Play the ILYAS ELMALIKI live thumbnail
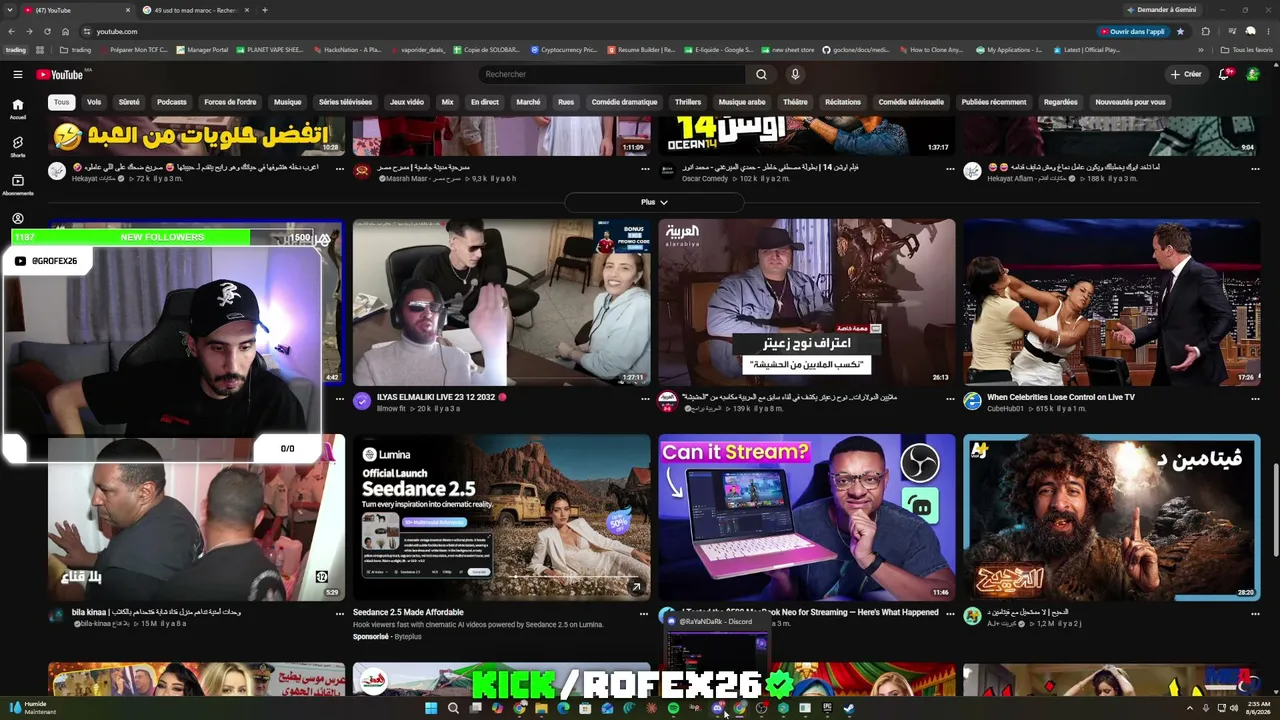The width and height of the screenshot is (1280, 720). coord(501,302)
